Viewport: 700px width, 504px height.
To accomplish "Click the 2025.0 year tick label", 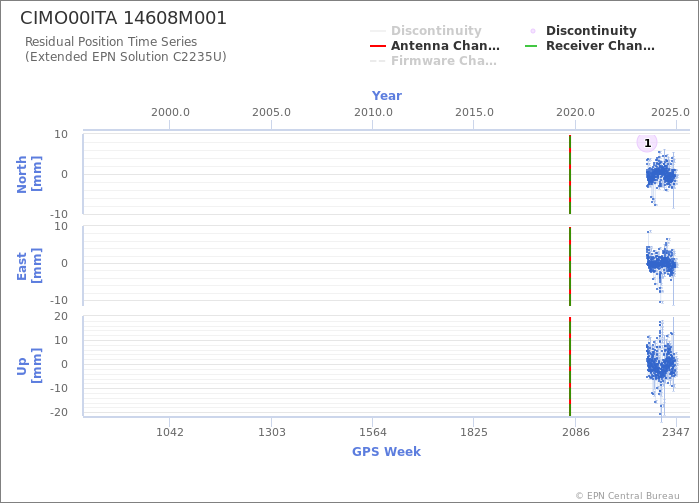I will pyautogui.click(x=670, y=112).
